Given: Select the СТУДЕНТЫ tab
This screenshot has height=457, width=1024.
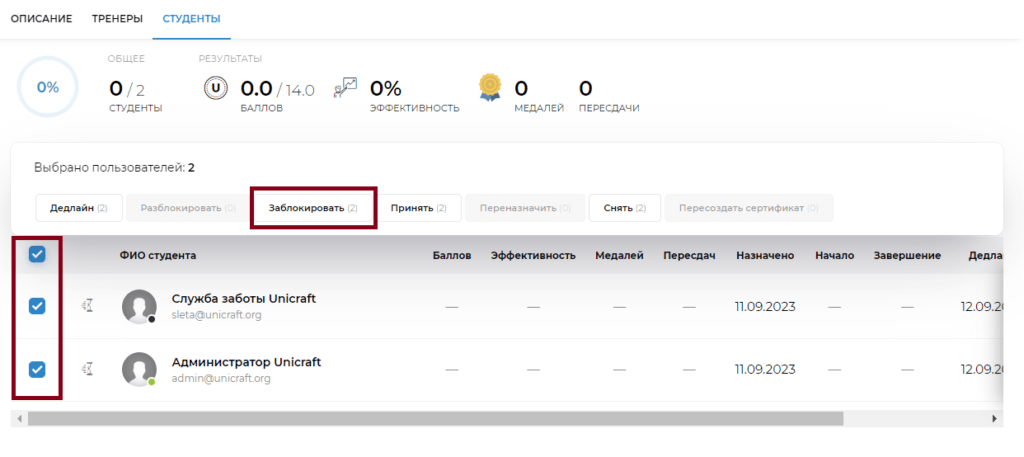Looking at the screenshot, I should coord(191,19).
